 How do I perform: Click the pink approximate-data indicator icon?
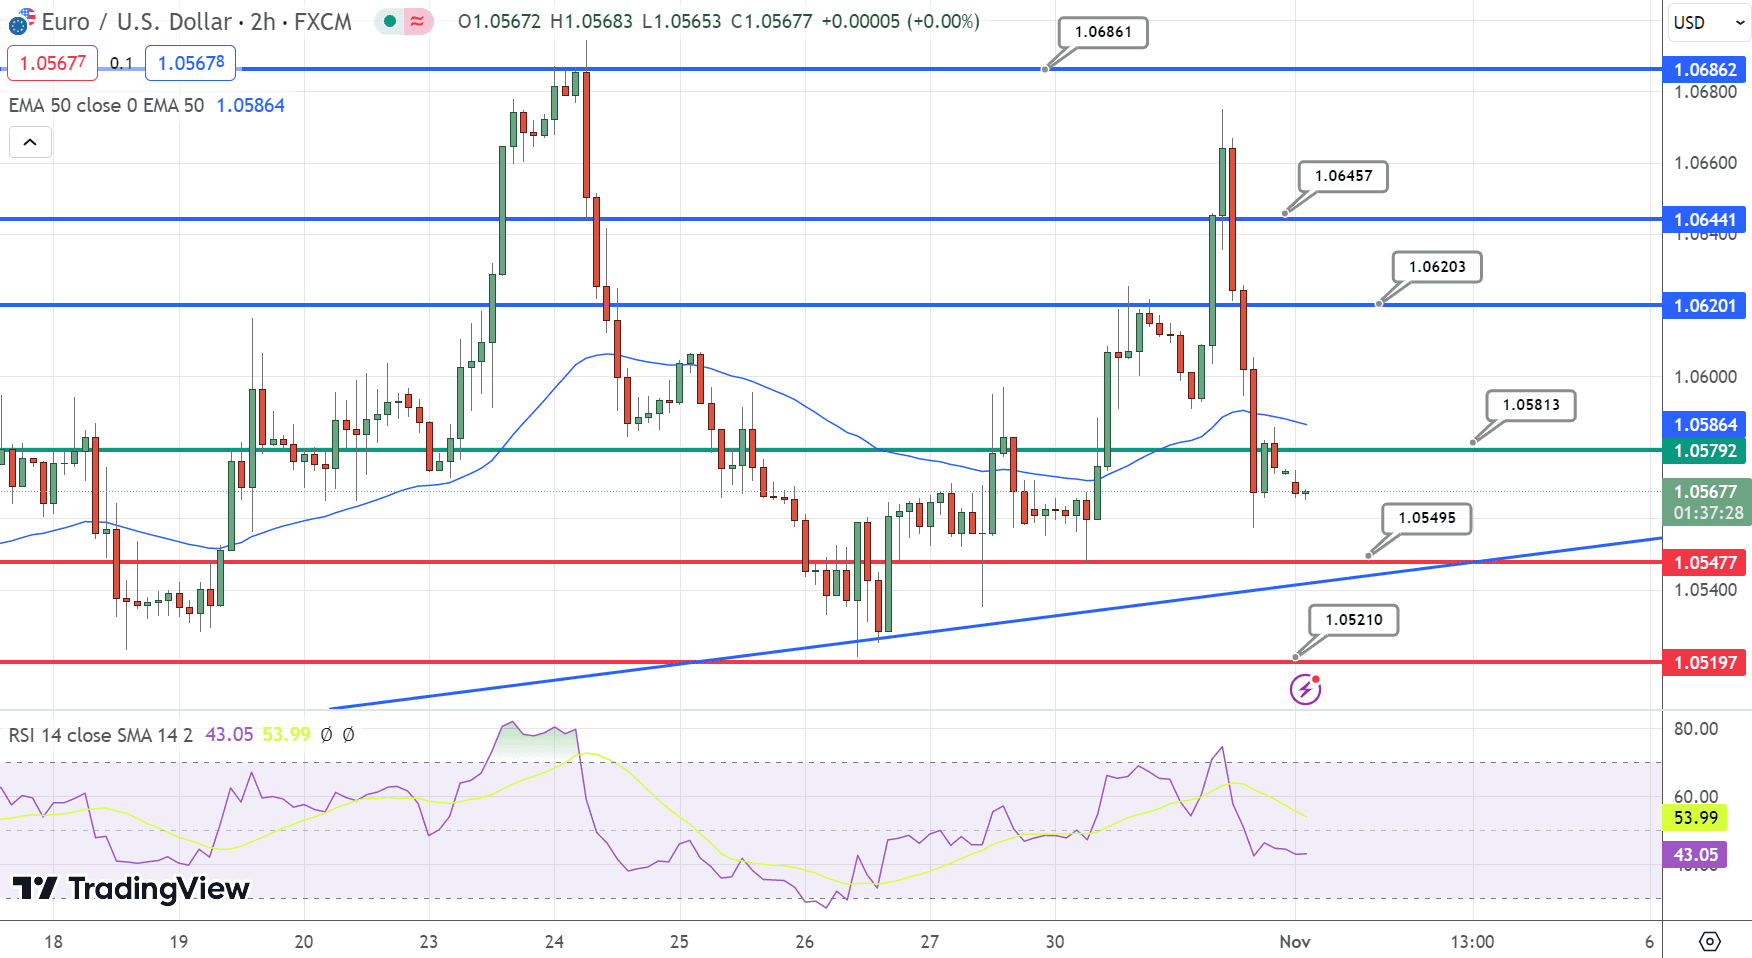[x=417, y=21]
